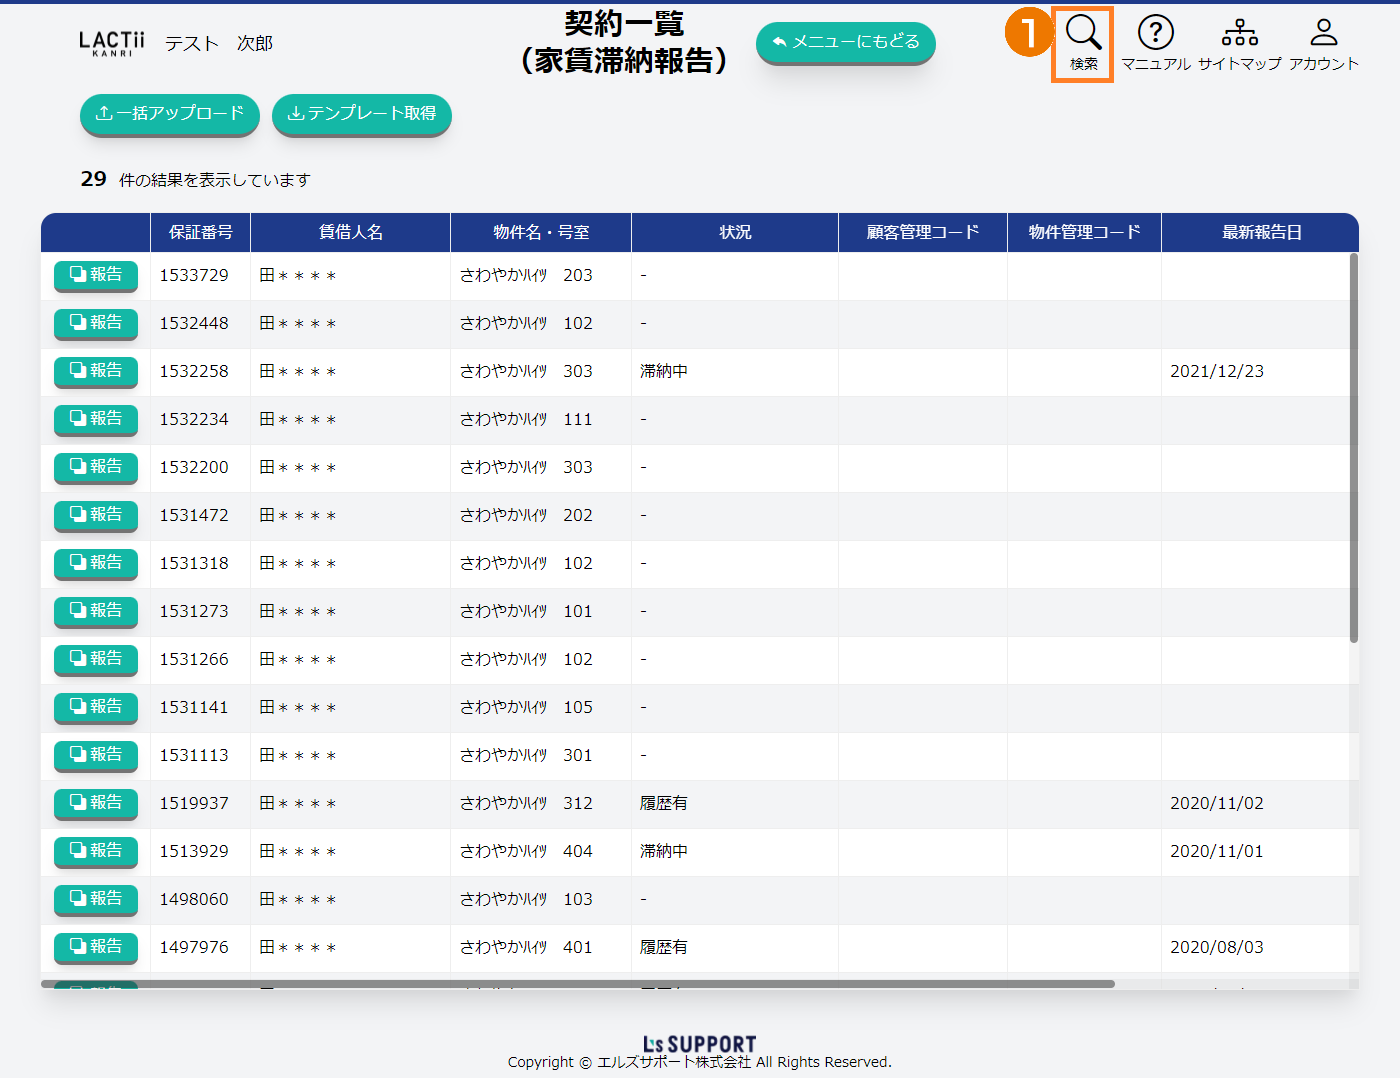Click the 一括アップロード bulk upload button
Viewport: 1400px width, 1078px height.
(x=169, y=114)
